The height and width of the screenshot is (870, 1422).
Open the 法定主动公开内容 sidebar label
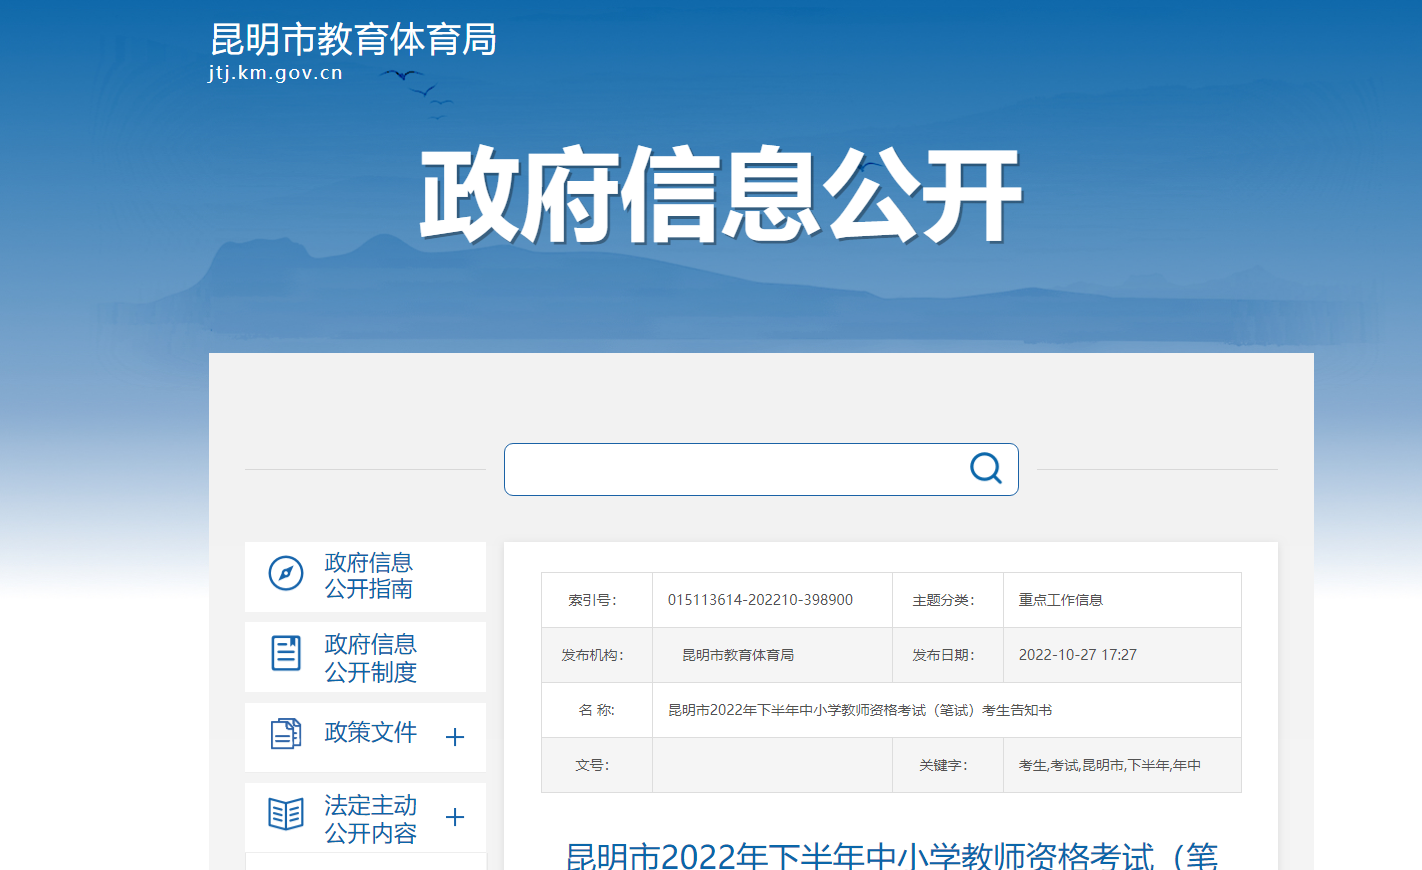pyautogui.click(x=370, y=819)
